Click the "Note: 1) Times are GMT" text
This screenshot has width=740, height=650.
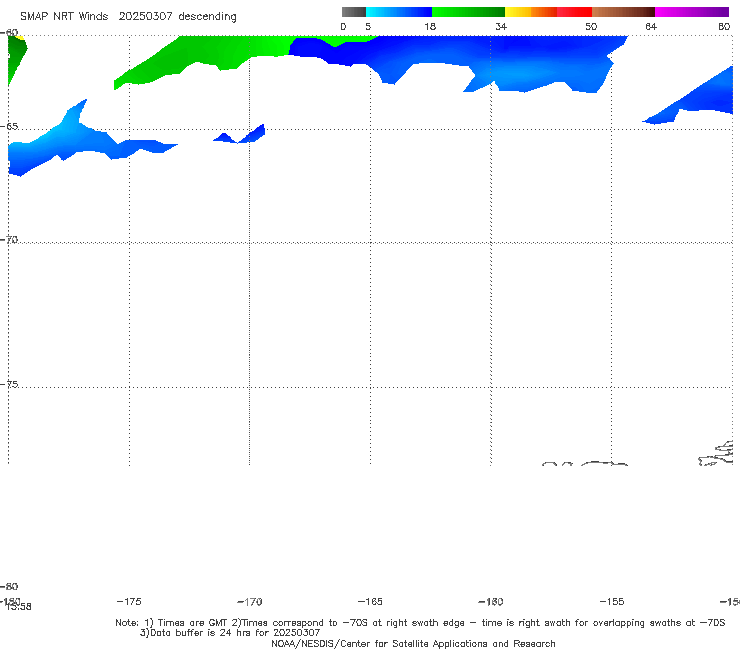pos(172,623)
